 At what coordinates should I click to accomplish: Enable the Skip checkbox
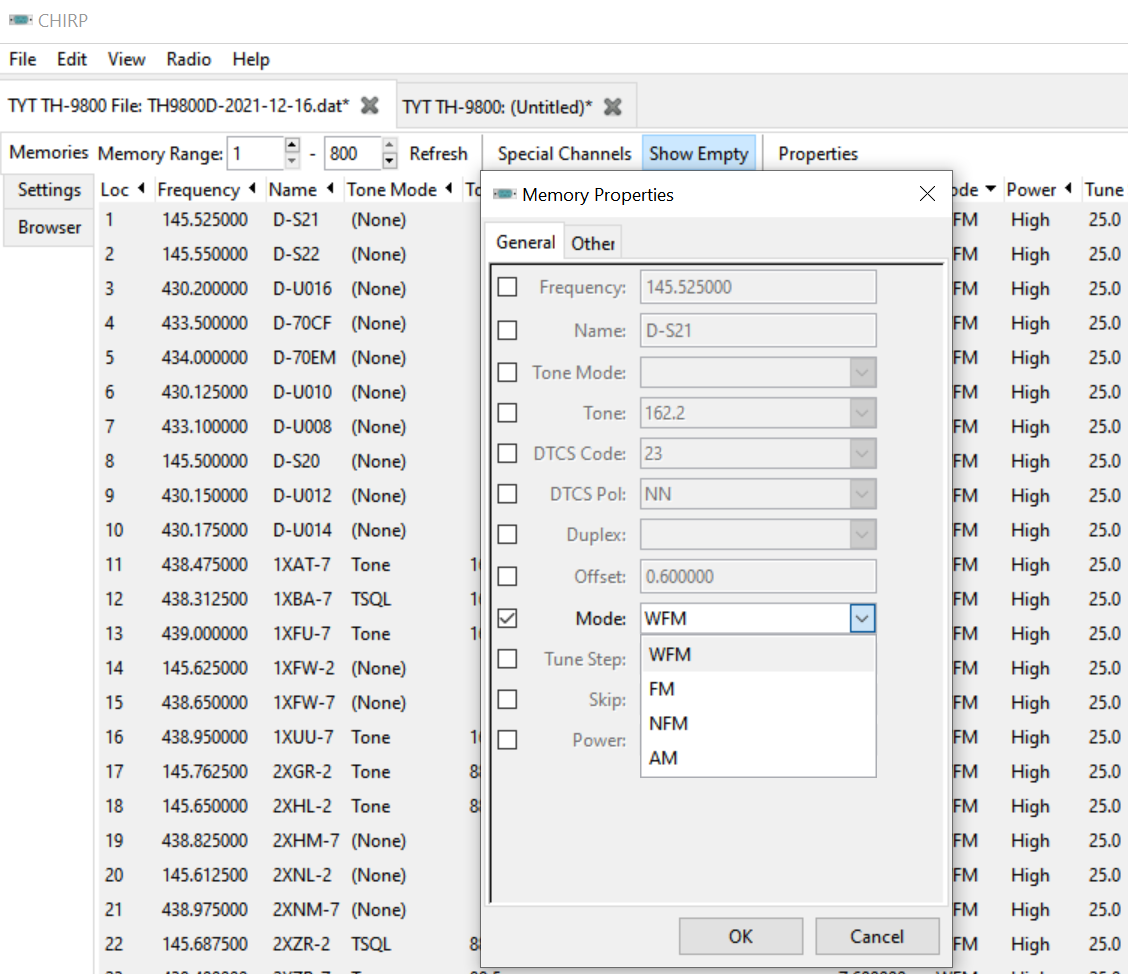(507, 699)
